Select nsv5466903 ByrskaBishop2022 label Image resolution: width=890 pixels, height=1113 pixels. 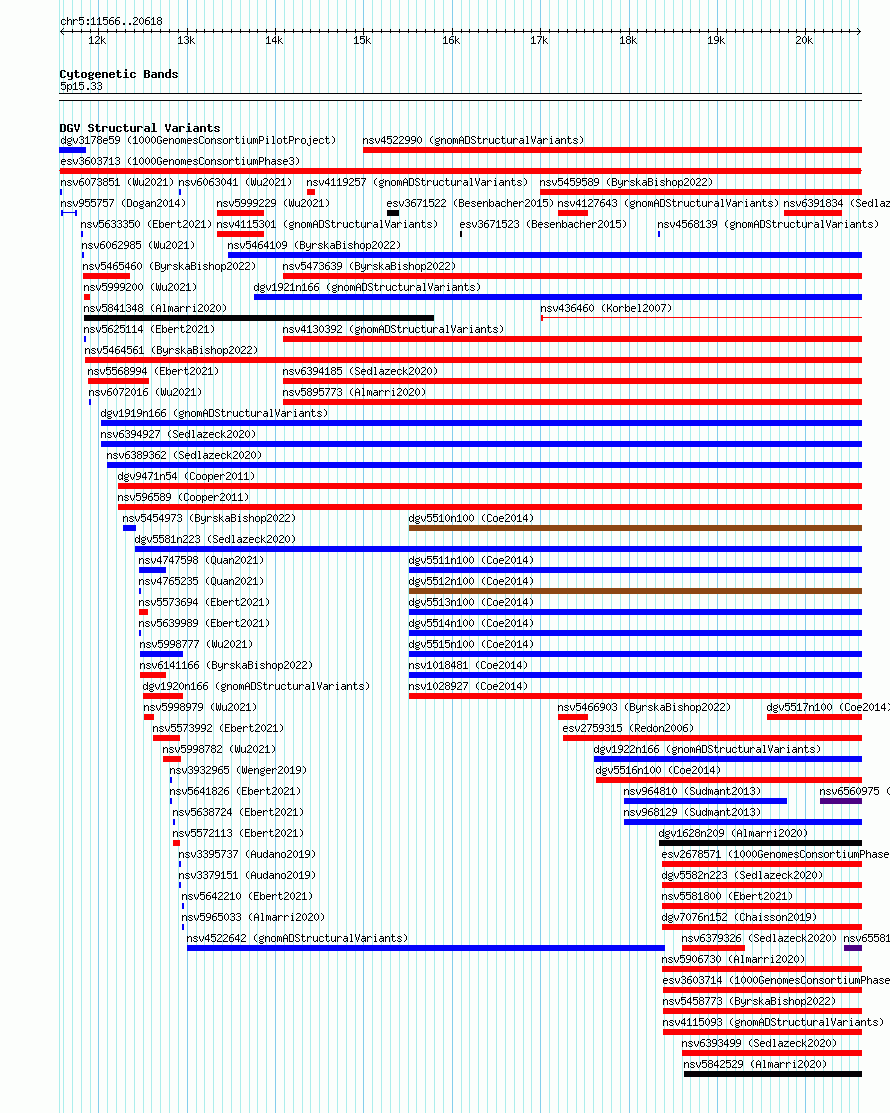coord(644,707)
